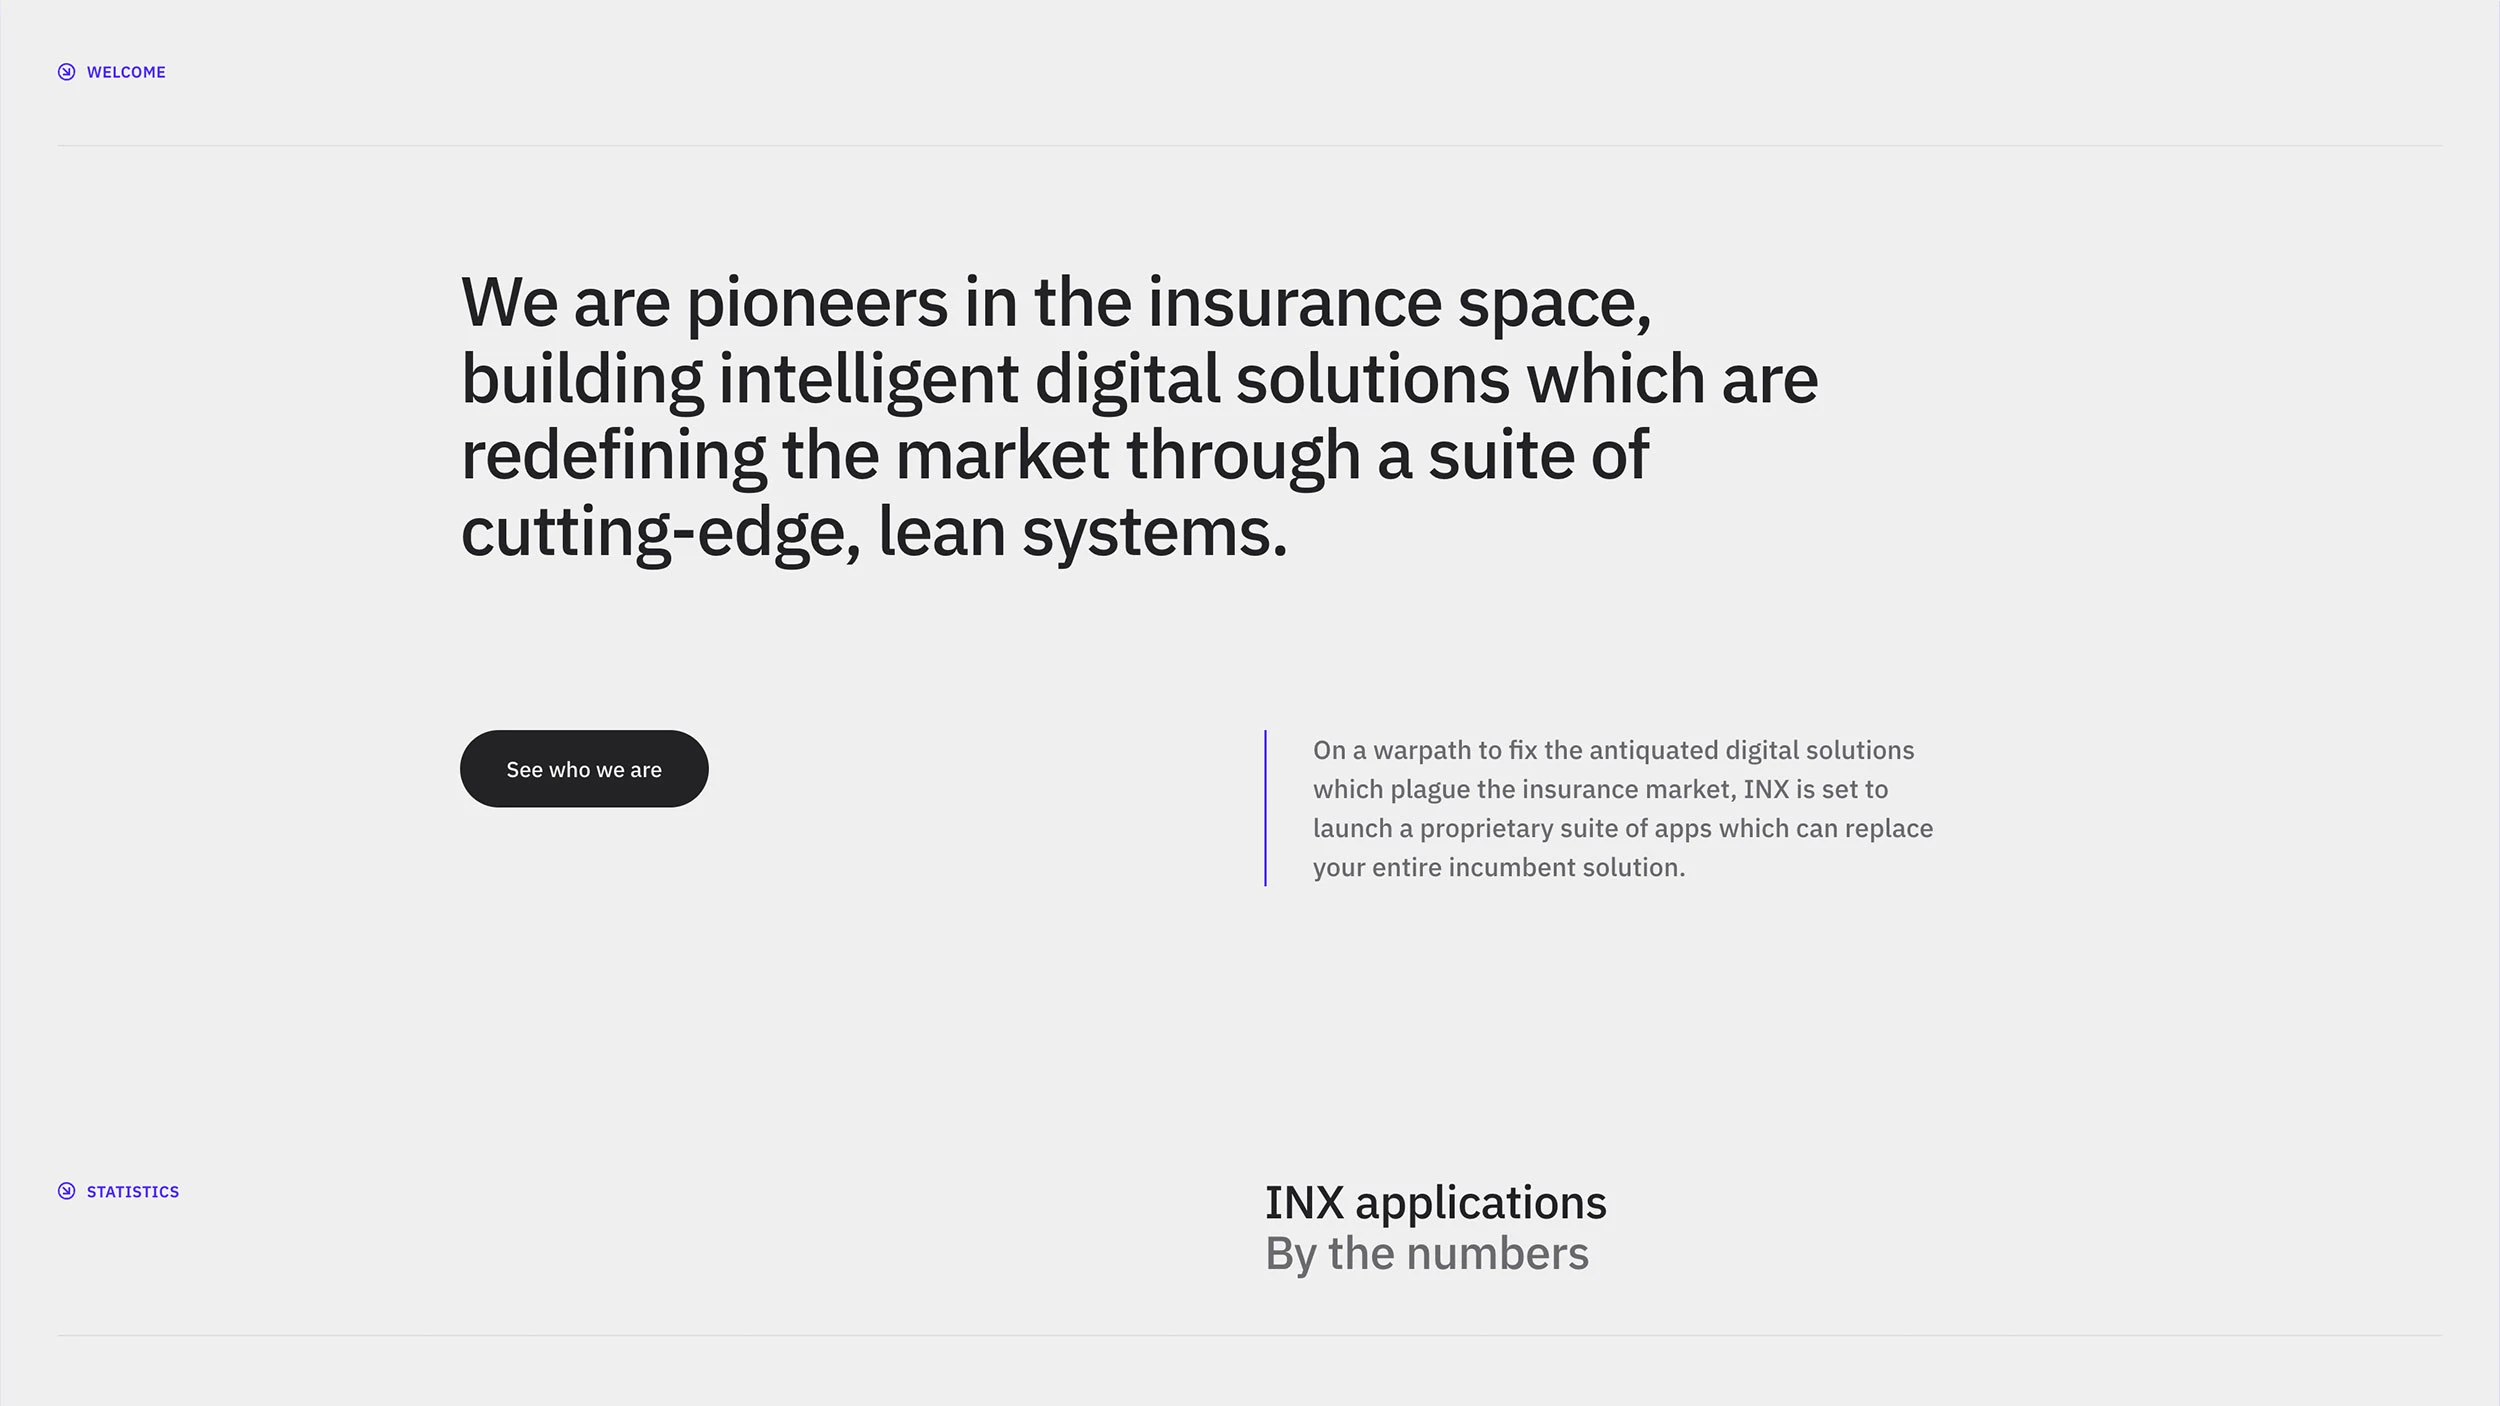The width and height of the screenshot is (2500, 1406).
Task: Click the INX applications heading
Action: point(1435,1202)
